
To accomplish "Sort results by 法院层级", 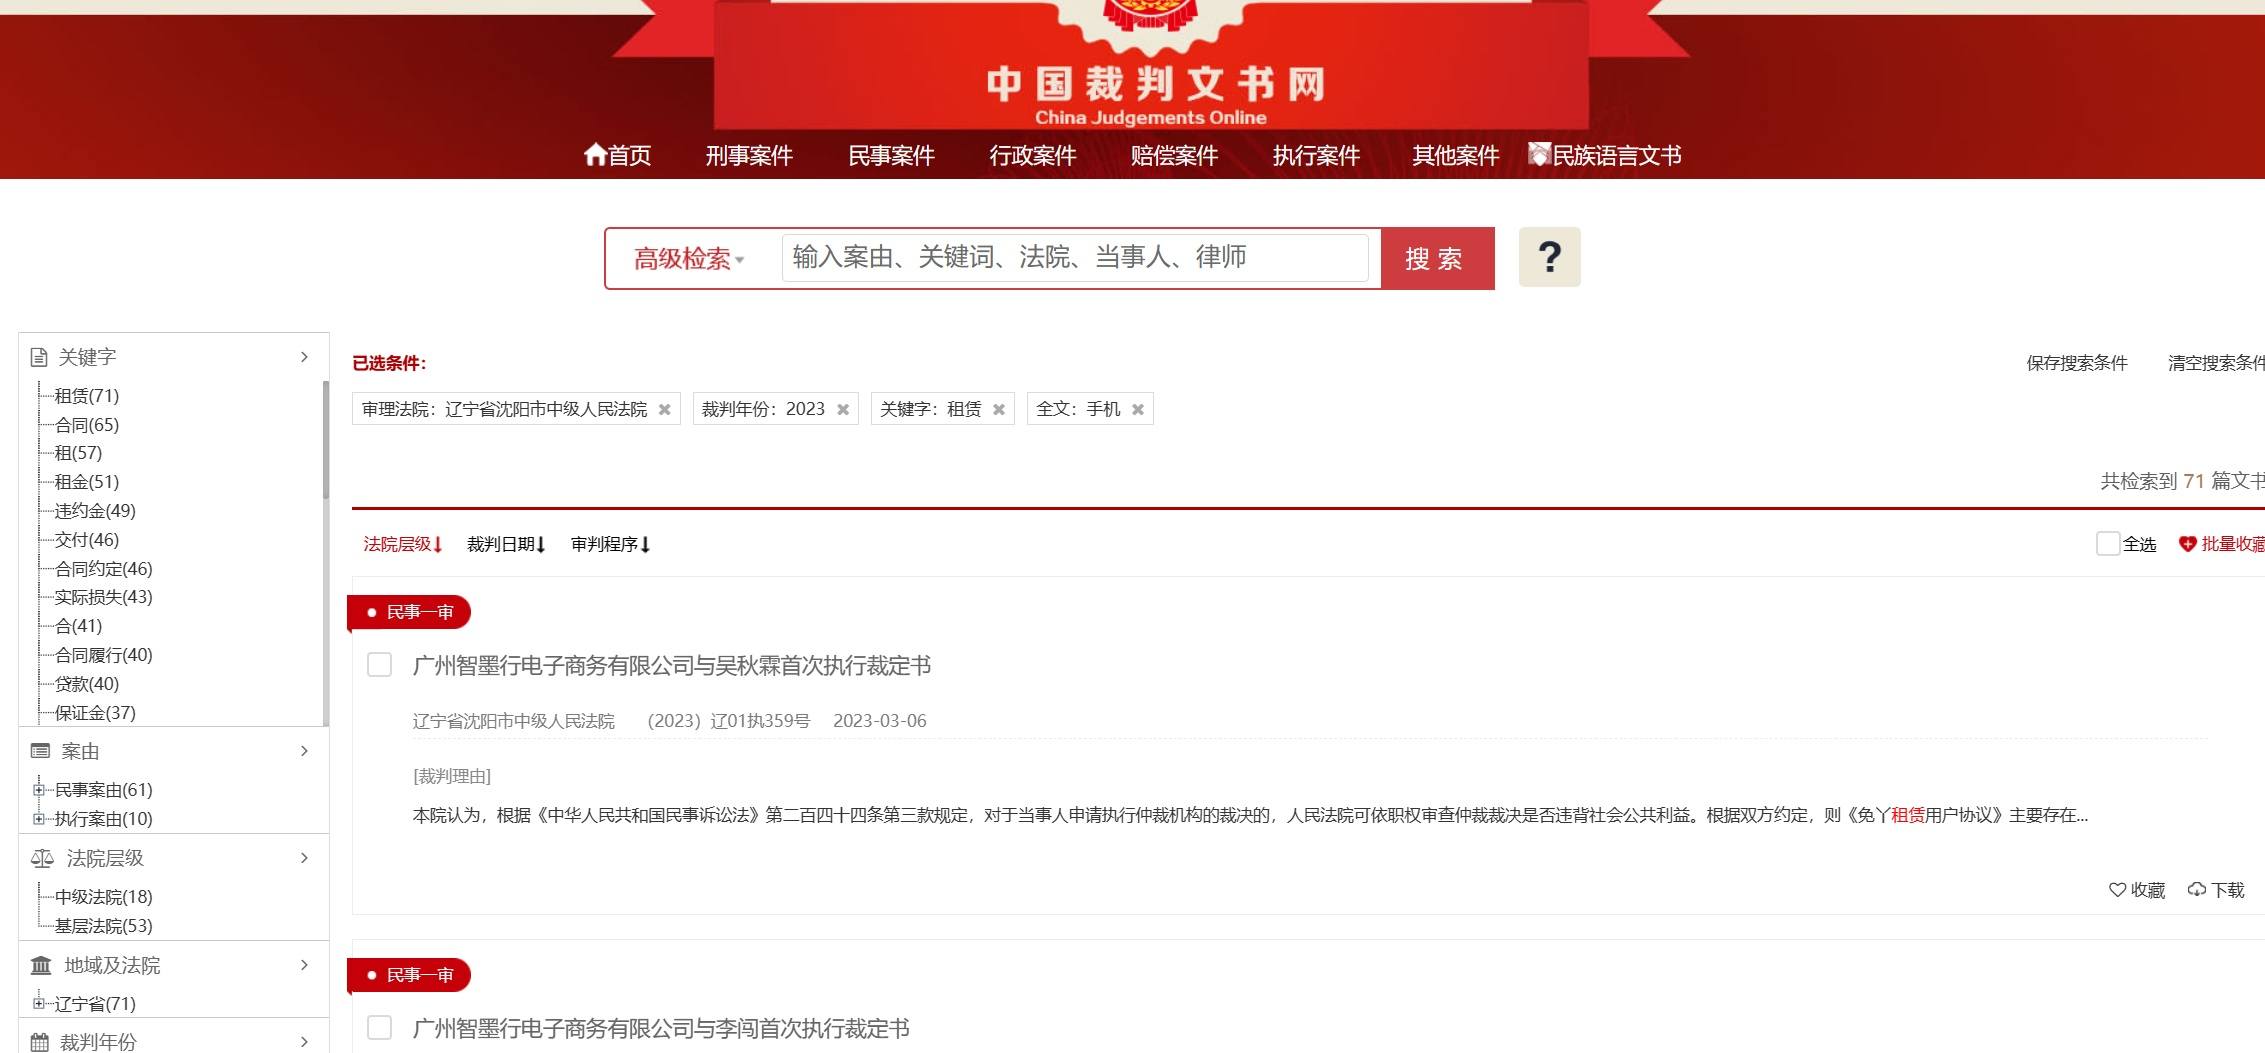I will [403, 544].
